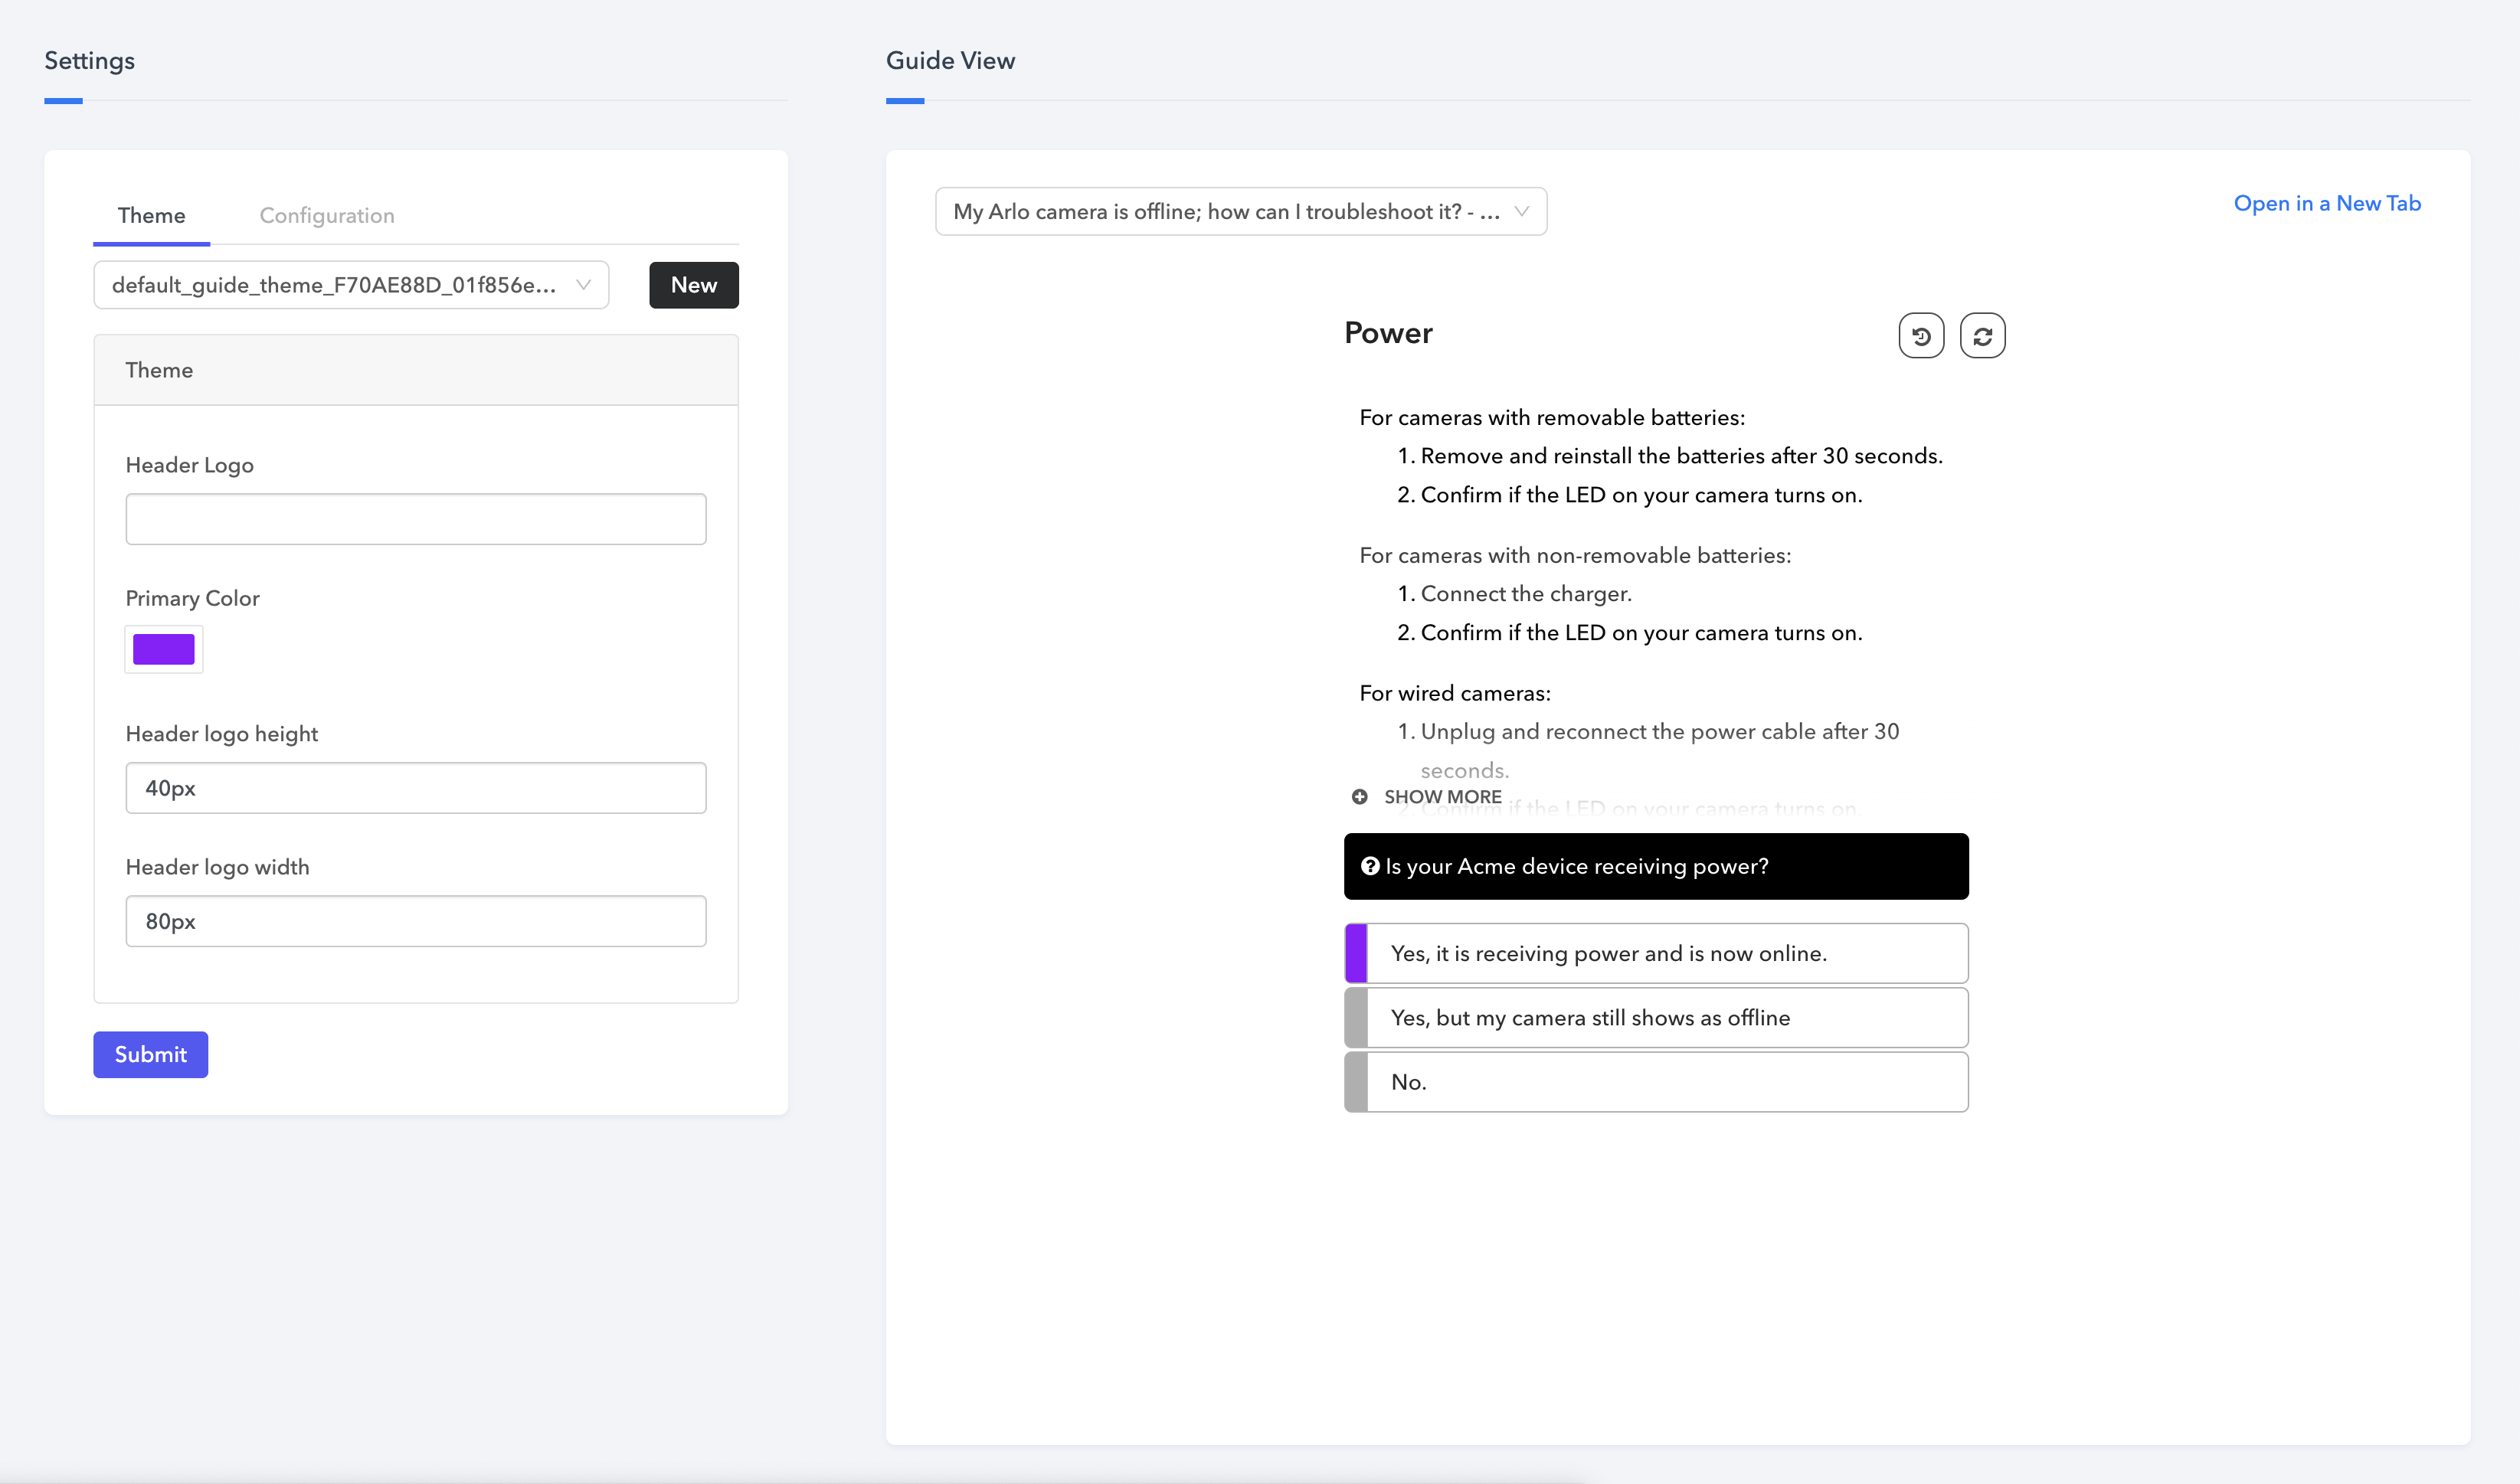Click the history/restore icon in Guide View

[1921, 335]
